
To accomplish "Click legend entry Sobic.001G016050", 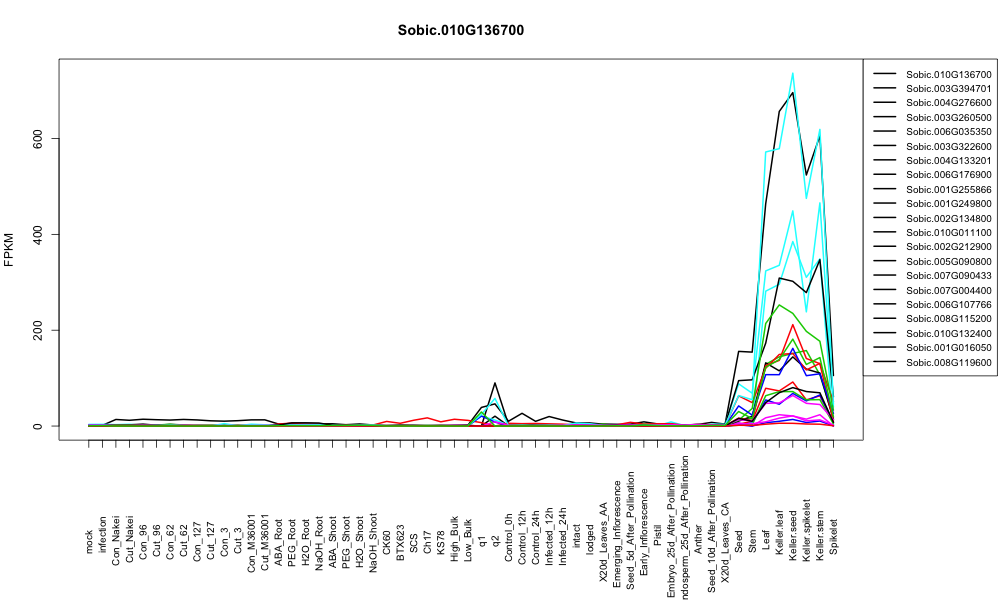I will (948, 348).
